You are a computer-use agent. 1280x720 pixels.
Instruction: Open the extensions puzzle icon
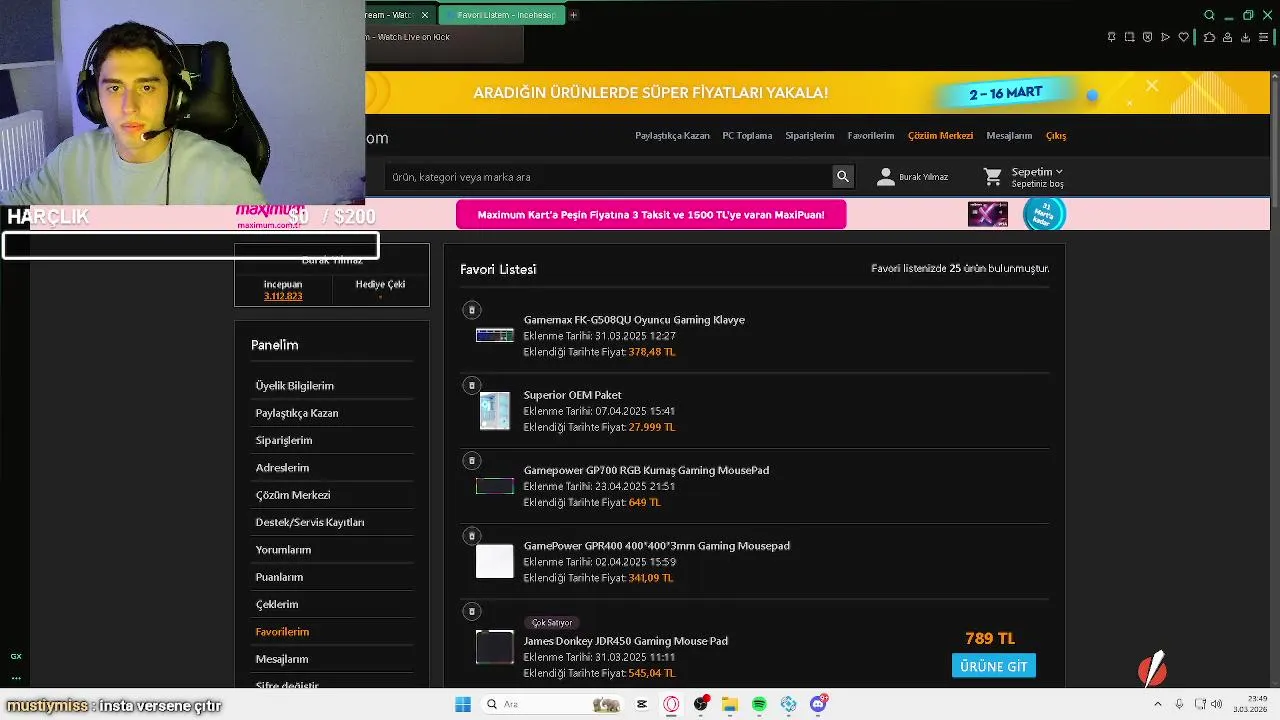click(1209, 37)
